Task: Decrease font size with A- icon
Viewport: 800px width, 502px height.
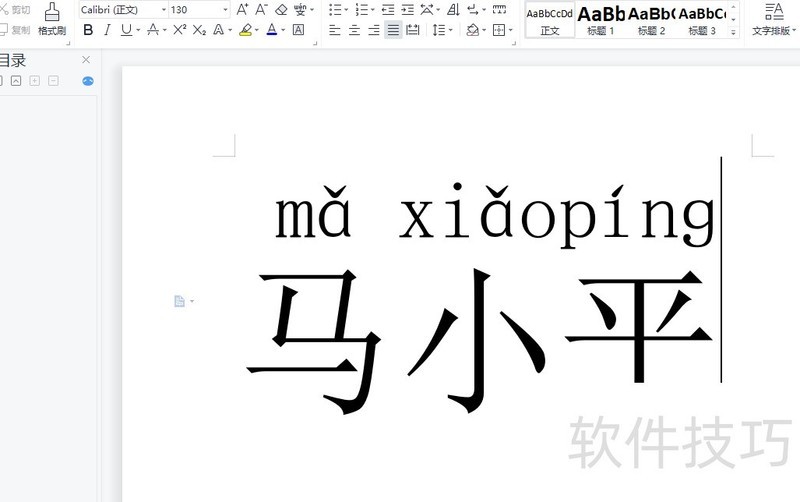Action: coord(261,9)
